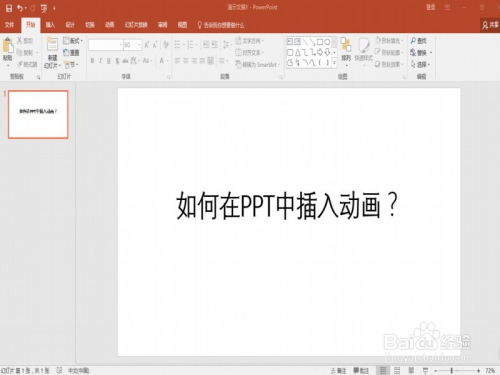
Task: Click the Redo icon in the quick access toolbar
Action: coord(33,8)
